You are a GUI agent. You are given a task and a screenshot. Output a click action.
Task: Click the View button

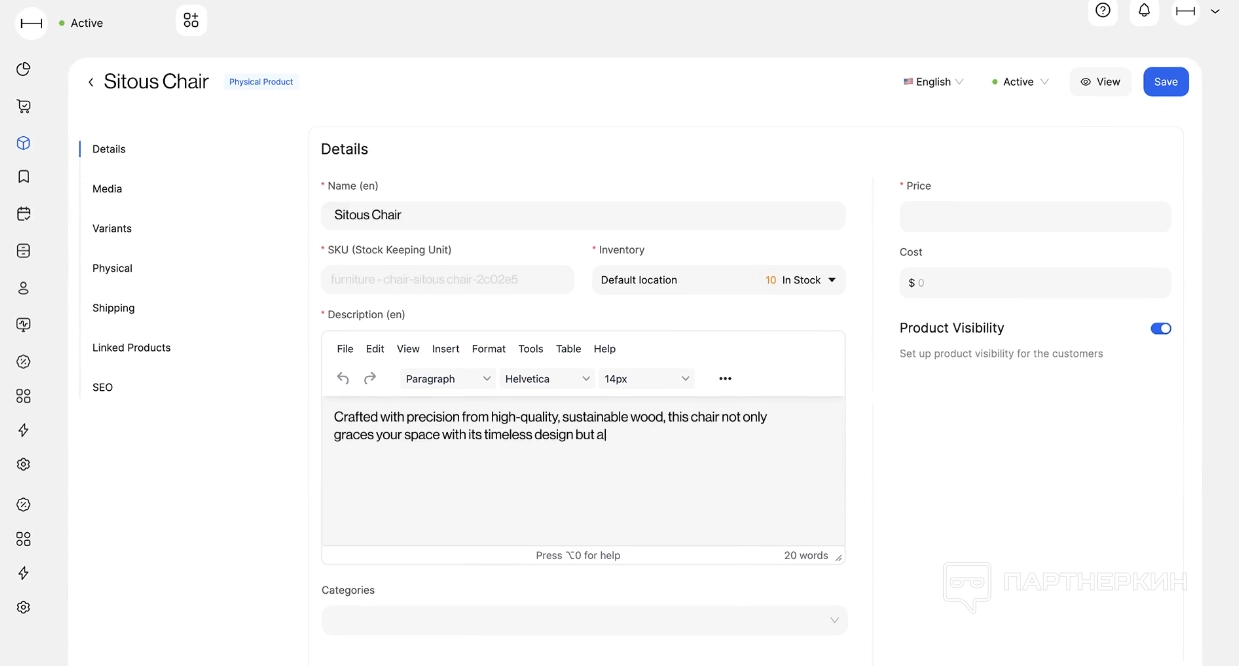point(1100,82)
